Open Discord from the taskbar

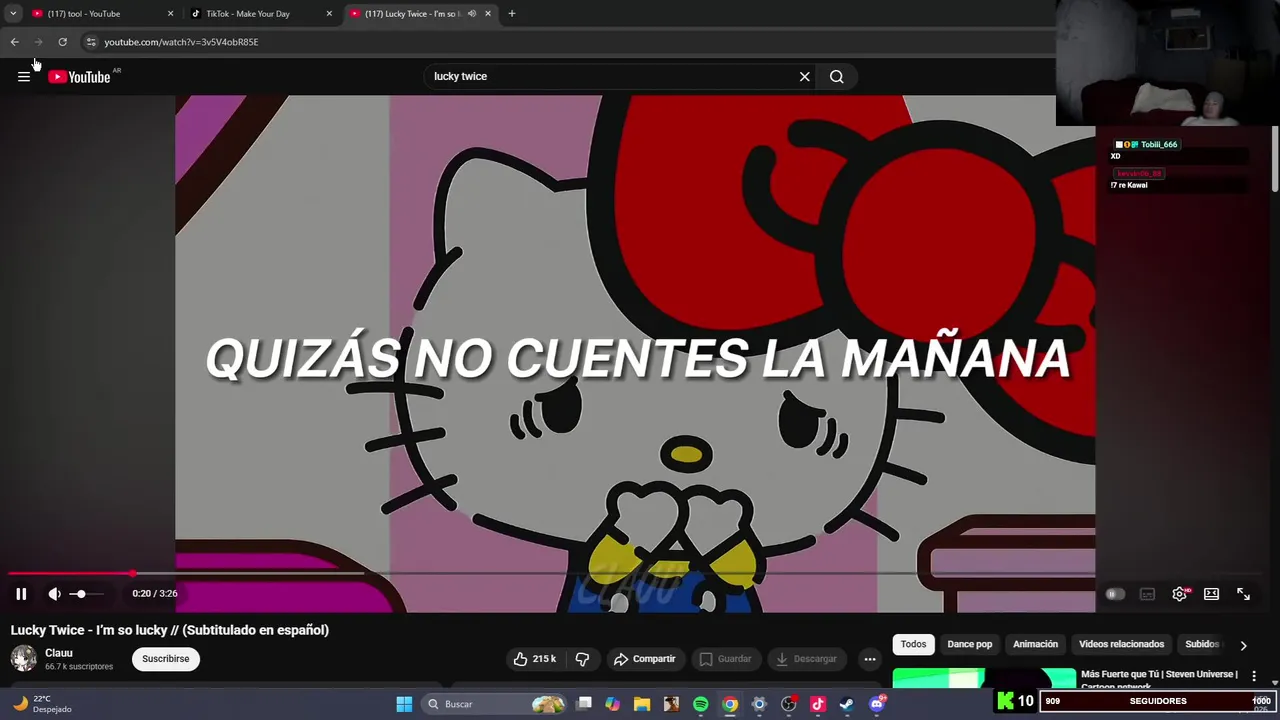(x=877, y=704)
